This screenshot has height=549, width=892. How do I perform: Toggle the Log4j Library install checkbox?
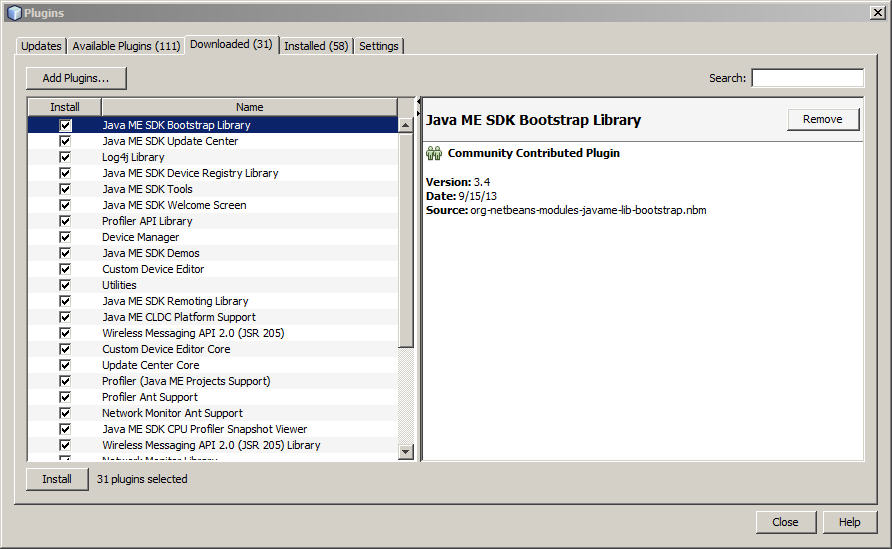(x=65, y=157)
